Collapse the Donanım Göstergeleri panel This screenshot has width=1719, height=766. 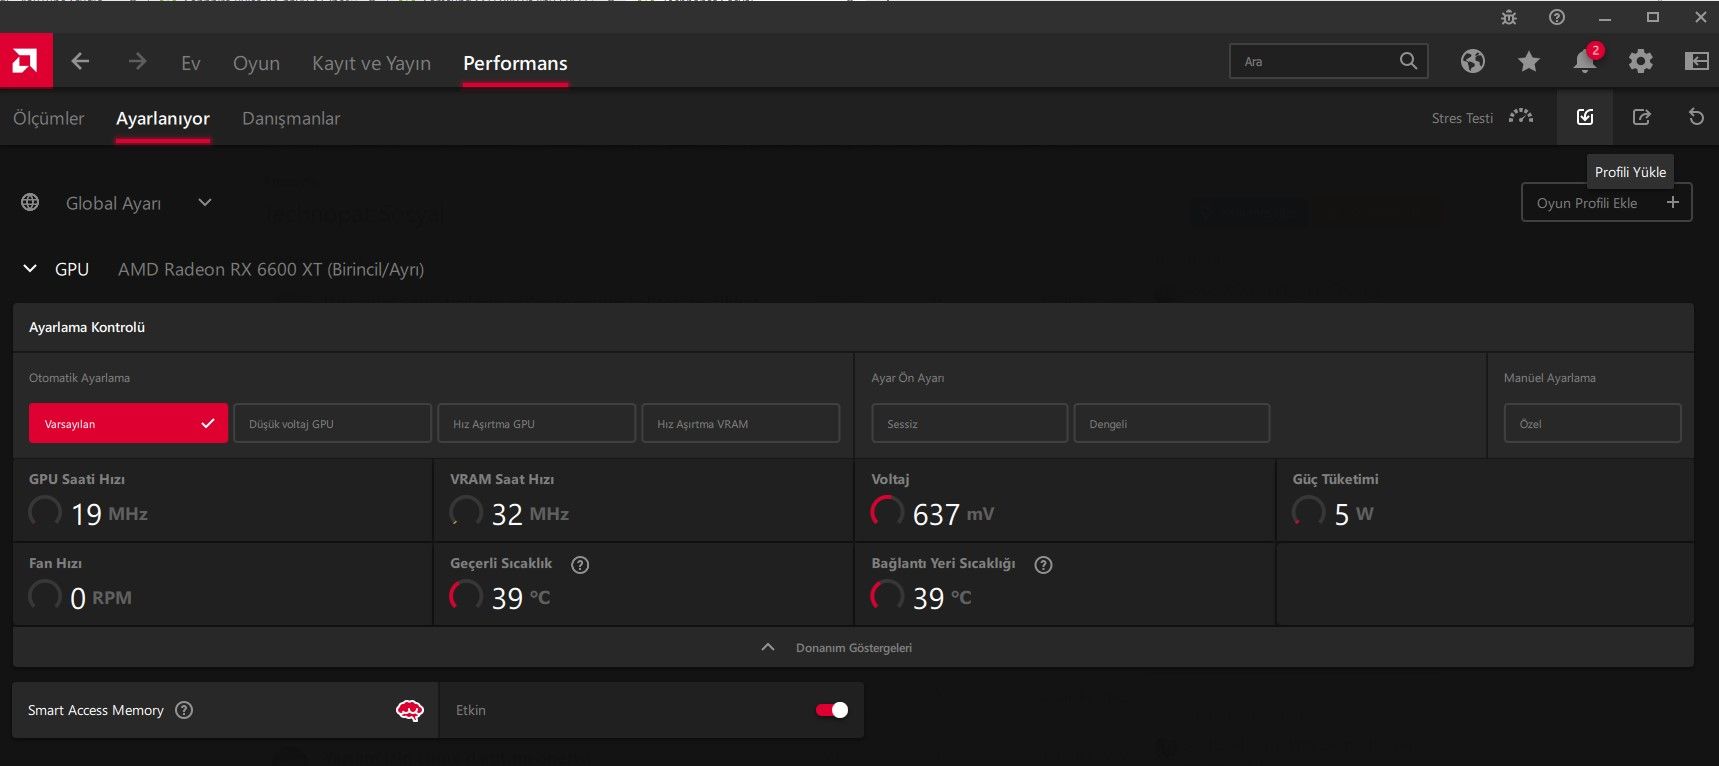coord(768,647)
